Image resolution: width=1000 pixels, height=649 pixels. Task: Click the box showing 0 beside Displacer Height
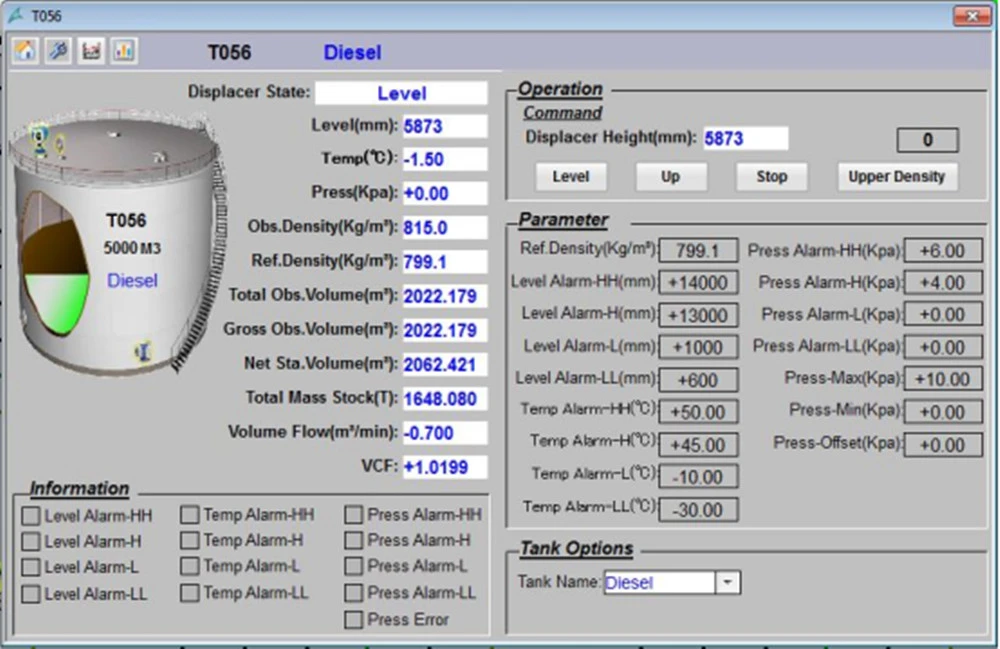(x=927, y=140)
